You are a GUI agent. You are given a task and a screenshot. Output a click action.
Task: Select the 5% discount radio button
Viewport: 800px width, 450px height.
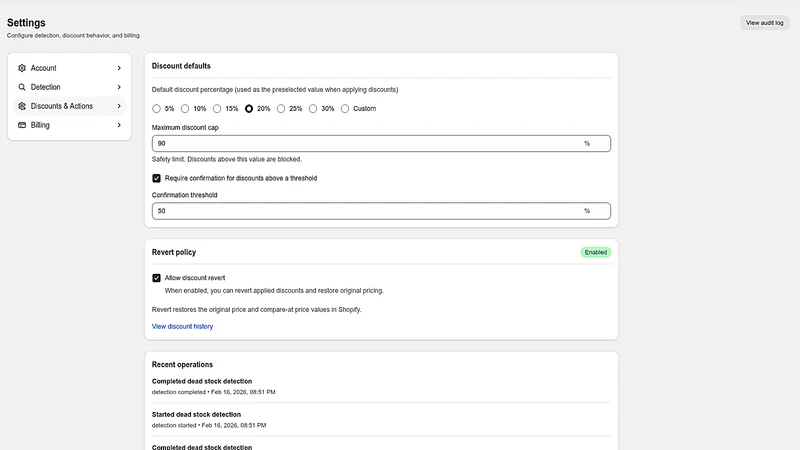click(x=156, y=109)
